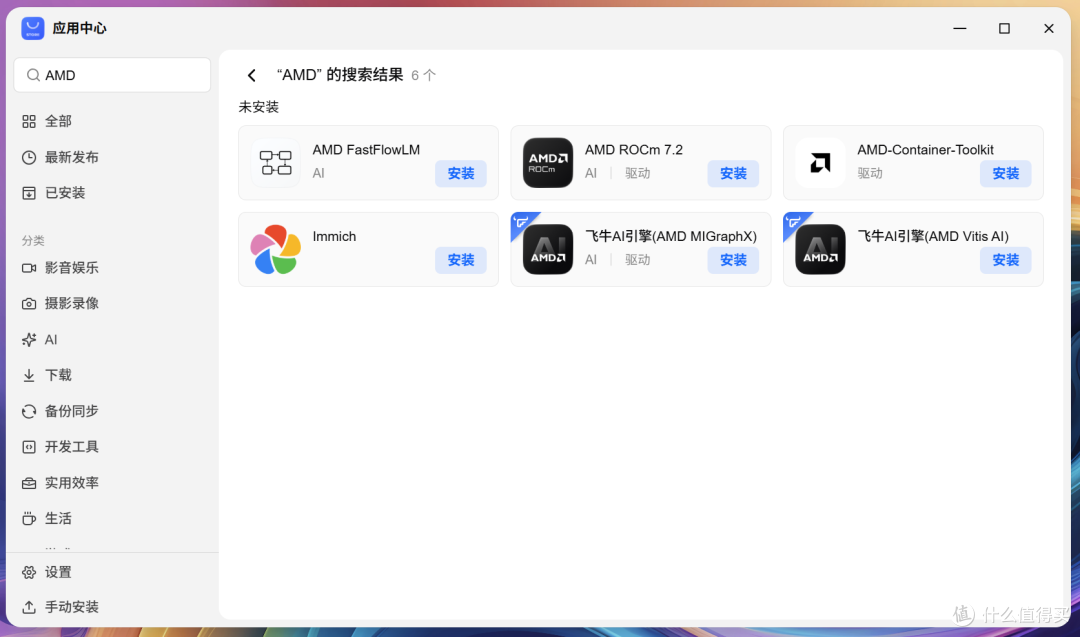Click the AMD ROCm 7.2 title text
The width and height of the screenshot is (1080, 637).
click(x=634, y=150)
